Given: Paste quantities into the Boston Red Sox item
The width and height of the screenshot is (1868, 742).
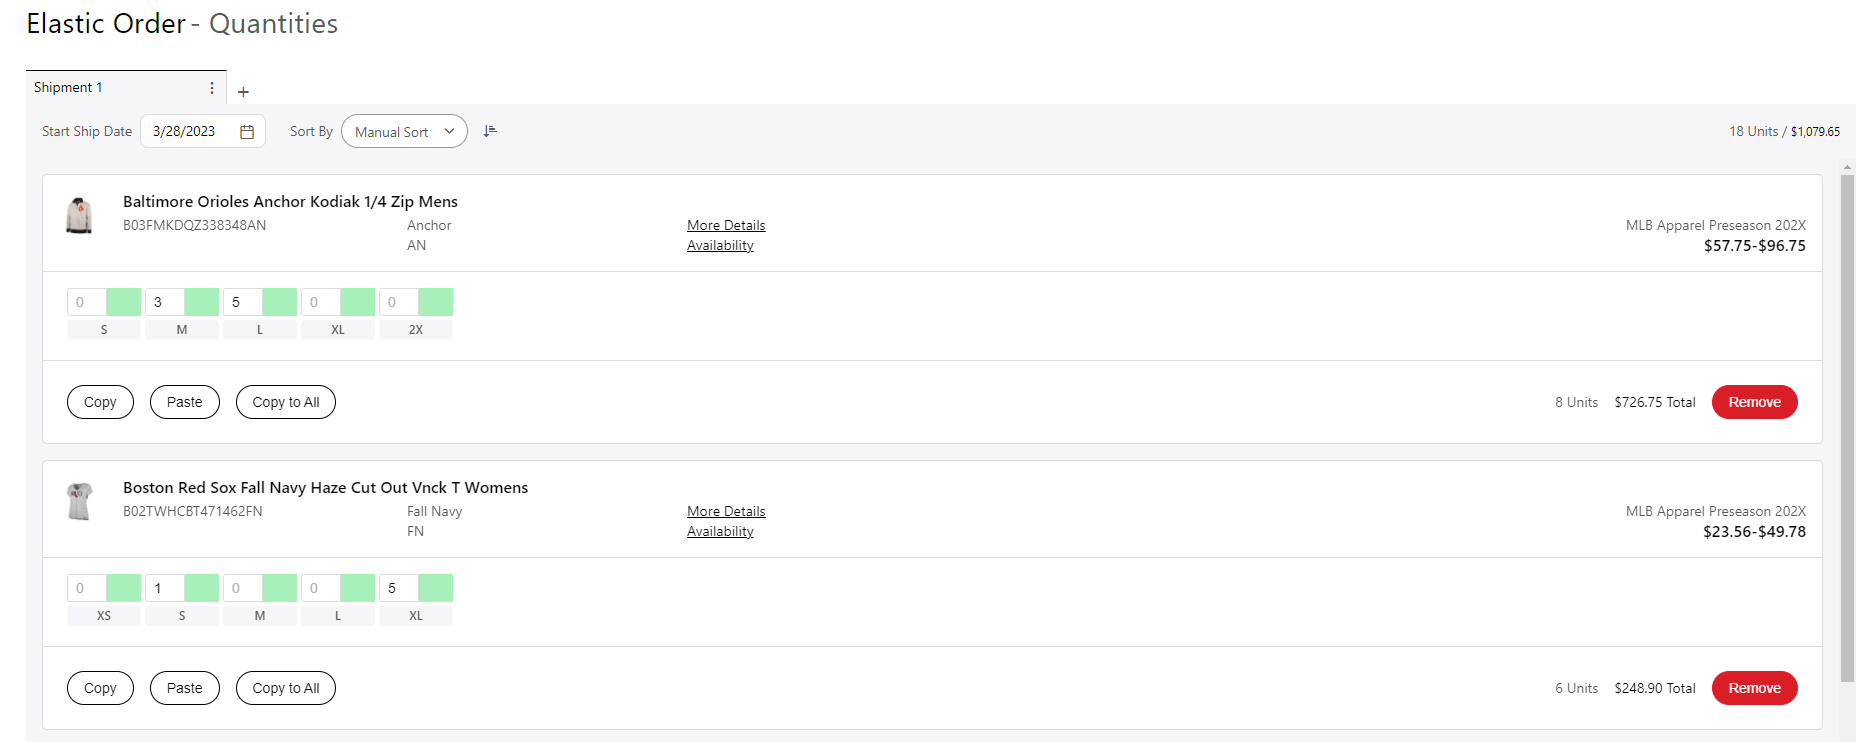Looking at the screenshot, I should click(185, 688).
